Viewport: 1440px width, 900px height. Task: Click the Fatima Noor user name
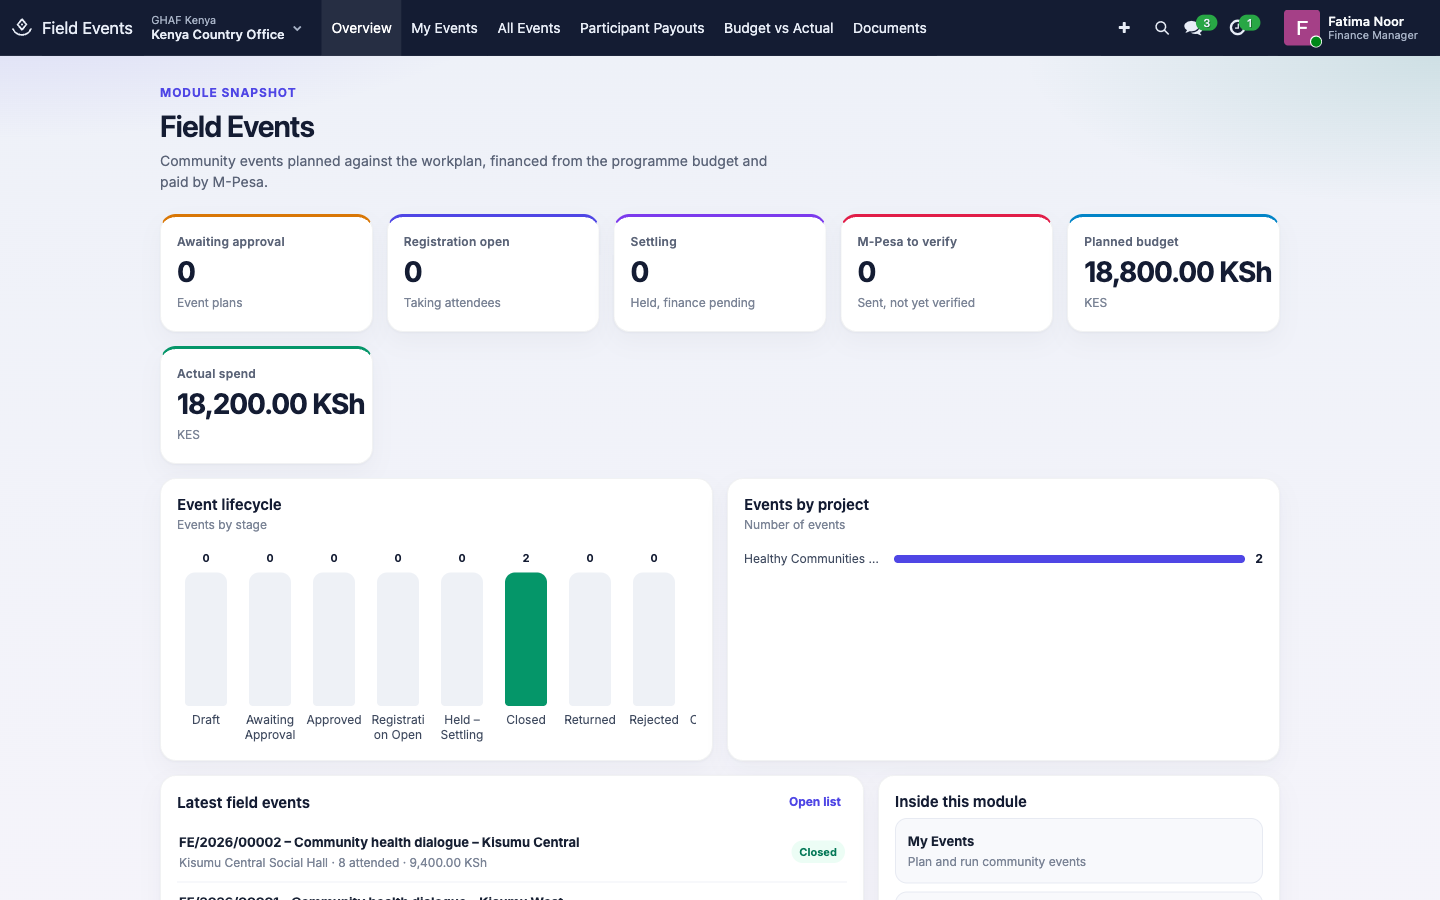tap(1366, 21)
